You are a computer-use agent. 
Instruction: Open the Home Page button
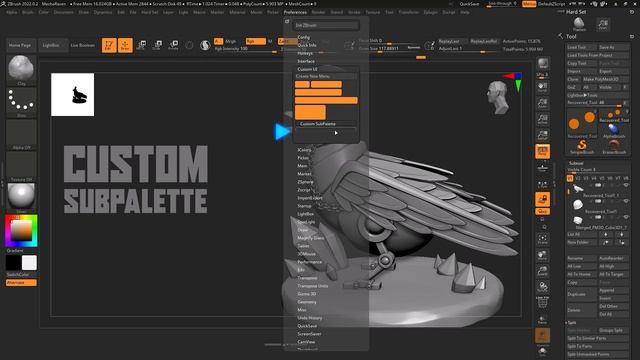[x=20, y=45]
